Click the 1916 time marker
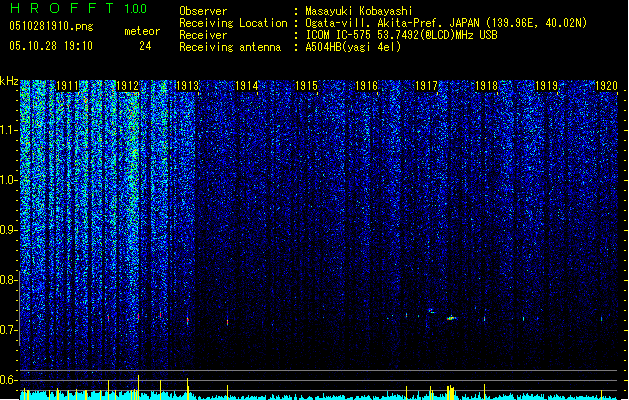 click(366, 86)
